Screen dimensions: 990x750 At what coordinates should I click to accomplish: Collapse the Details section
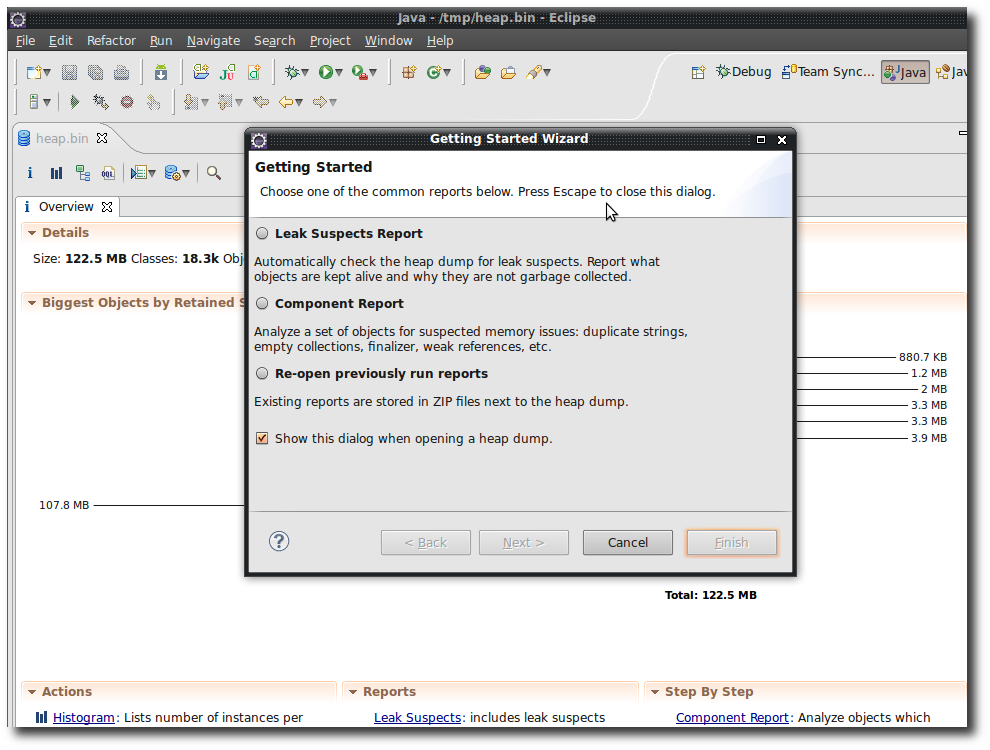tap(32, 233)
